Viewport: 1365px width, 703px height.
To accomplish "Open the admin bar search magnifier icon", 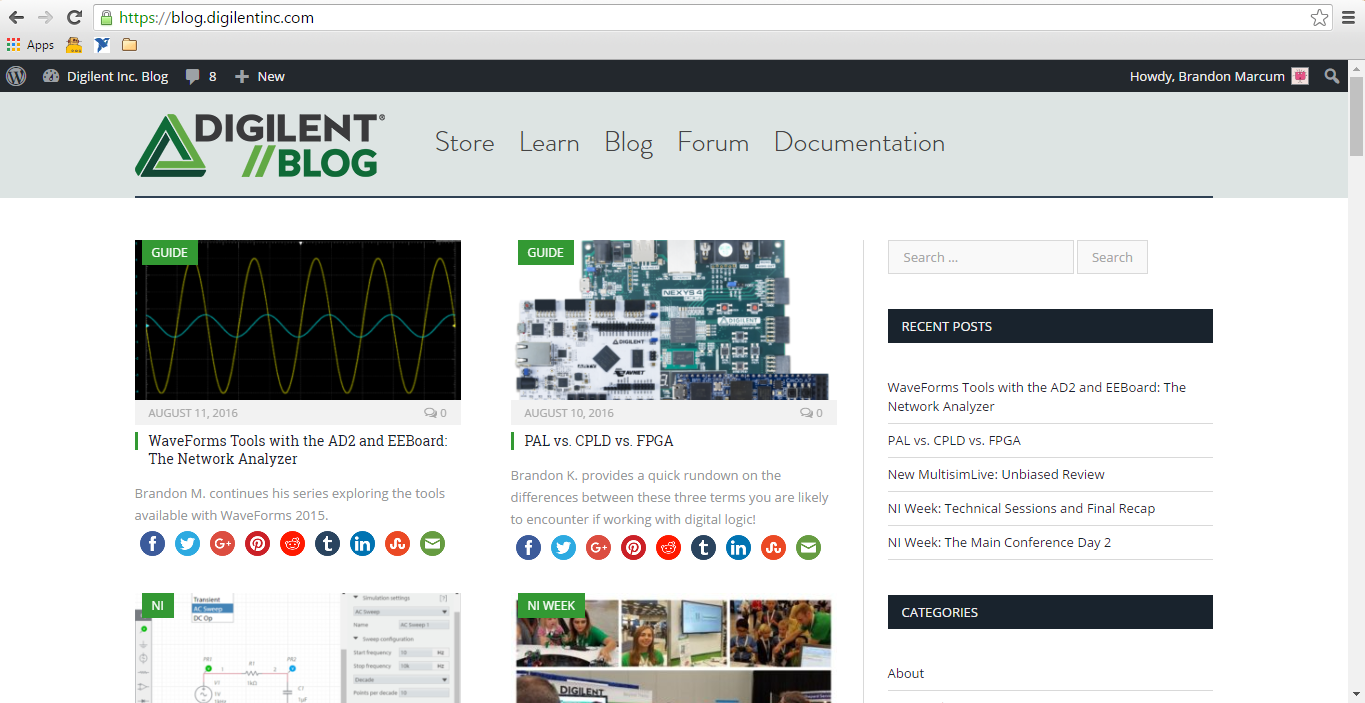I will coord(1332,76).
